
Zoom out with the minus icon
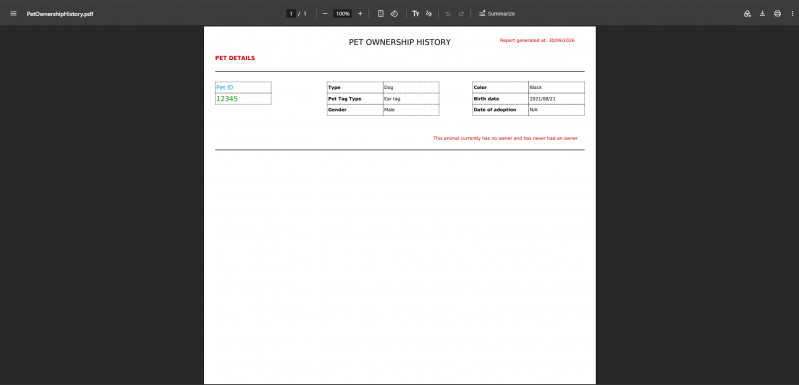[x=325, y=14]
